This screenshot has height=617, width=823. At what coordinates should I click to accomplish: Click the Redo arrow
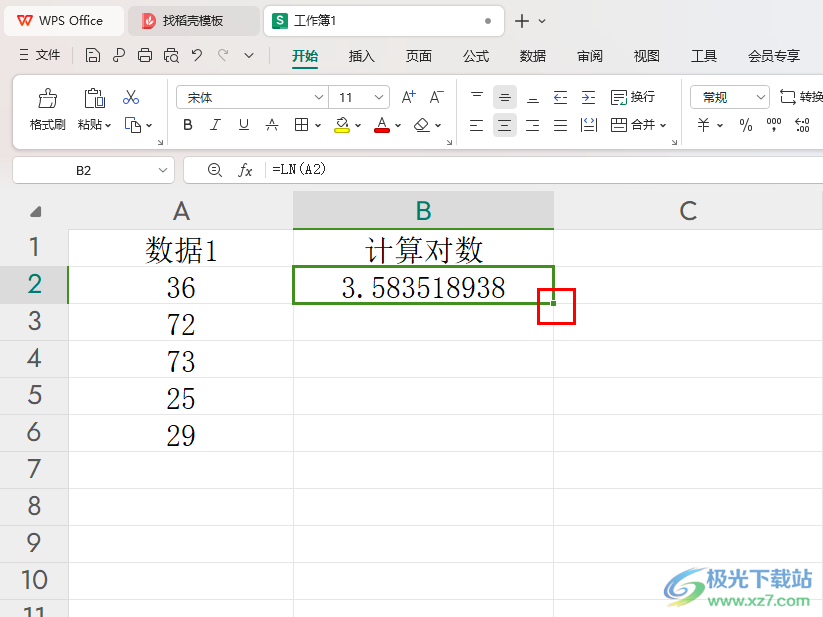coord(223,55)
